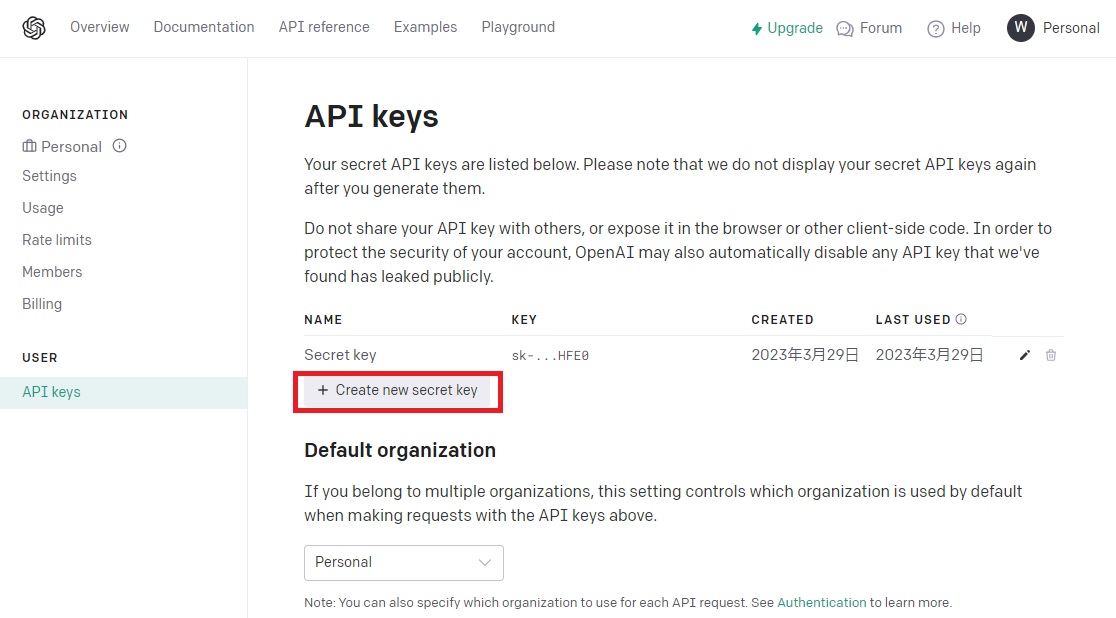Screen dimensions: 1116x618
Task: Click the chevron in the Personal selector
Action: click(485, 563)
